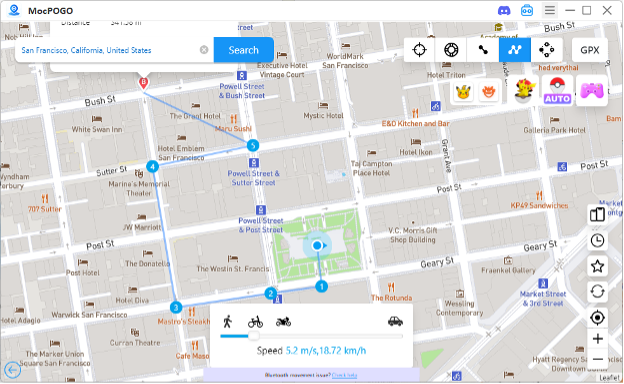Switch to two-spot route mode
The width and height of the screenshot is (624, 384).
coord(483,50)
